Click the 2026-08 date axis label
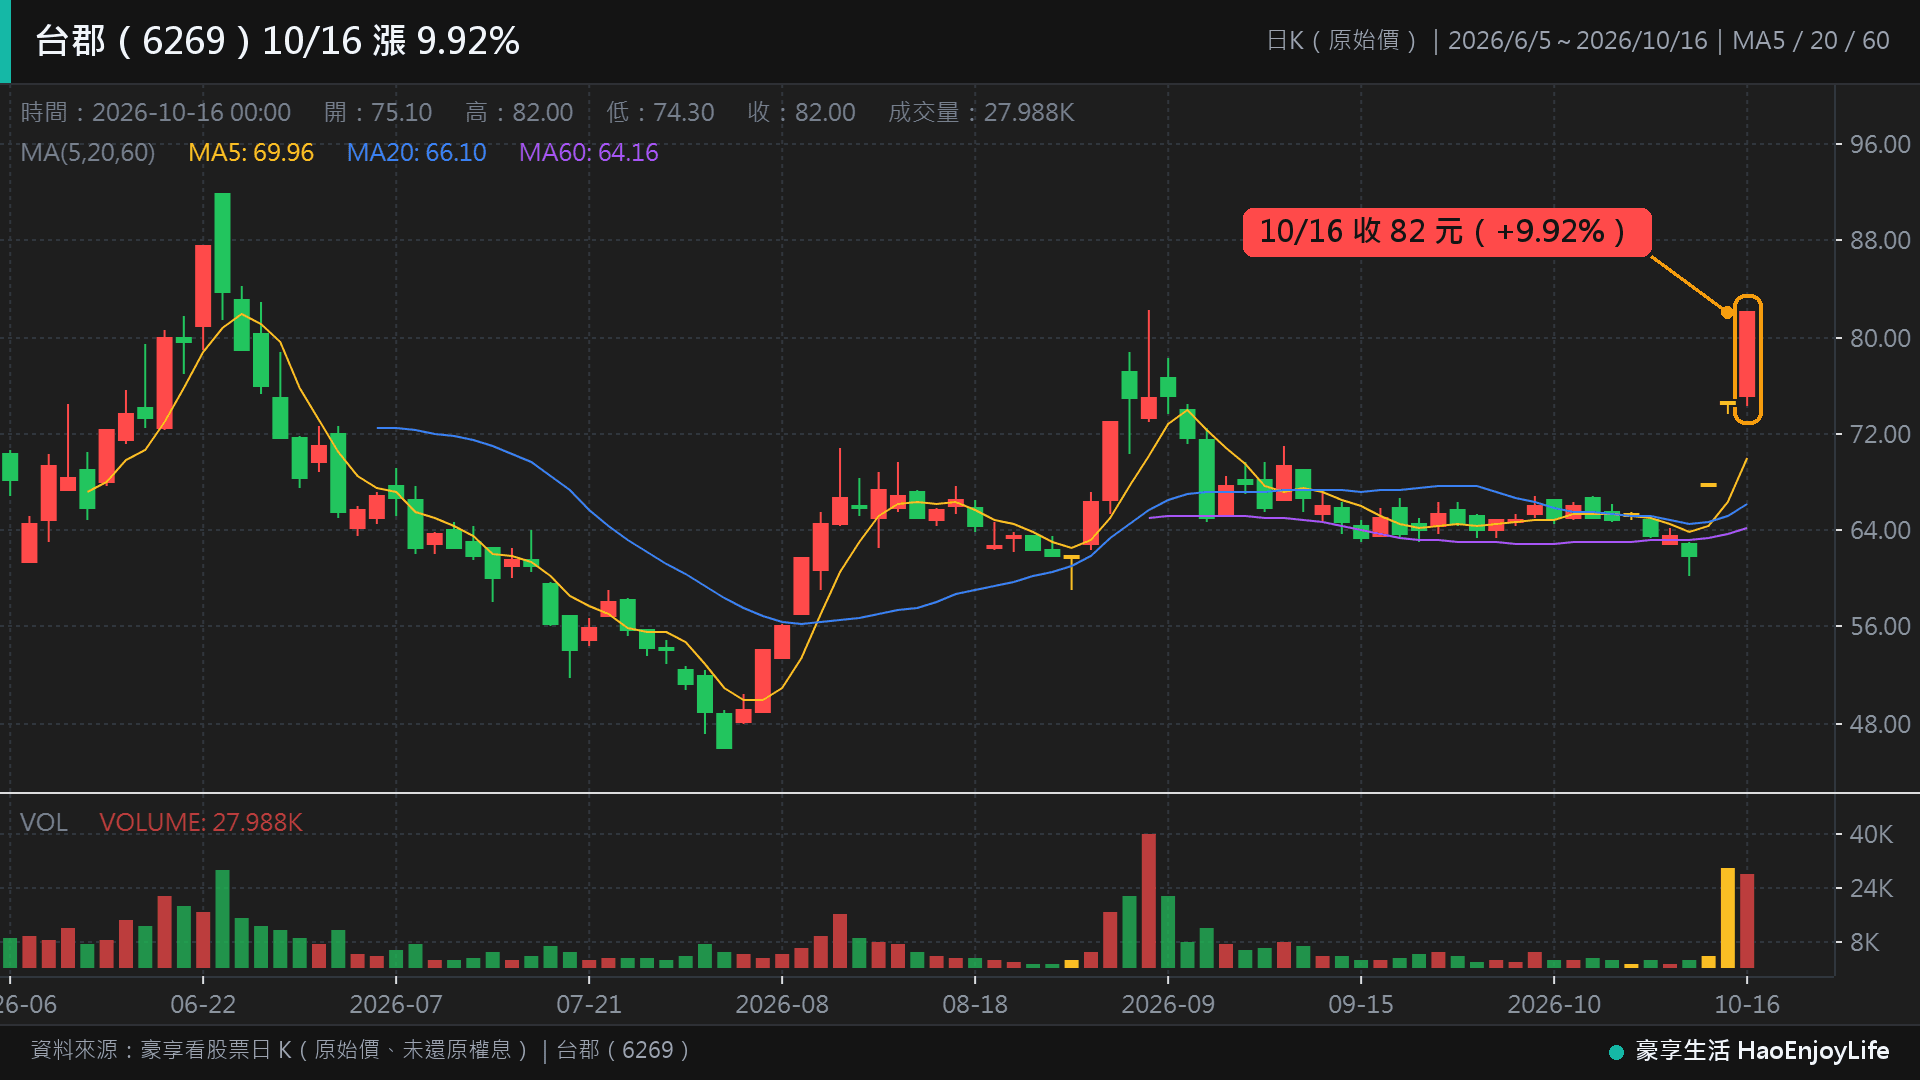Image resolution: width=1920 pixels, height=1080 pixels. click(x=782, y=1005)
